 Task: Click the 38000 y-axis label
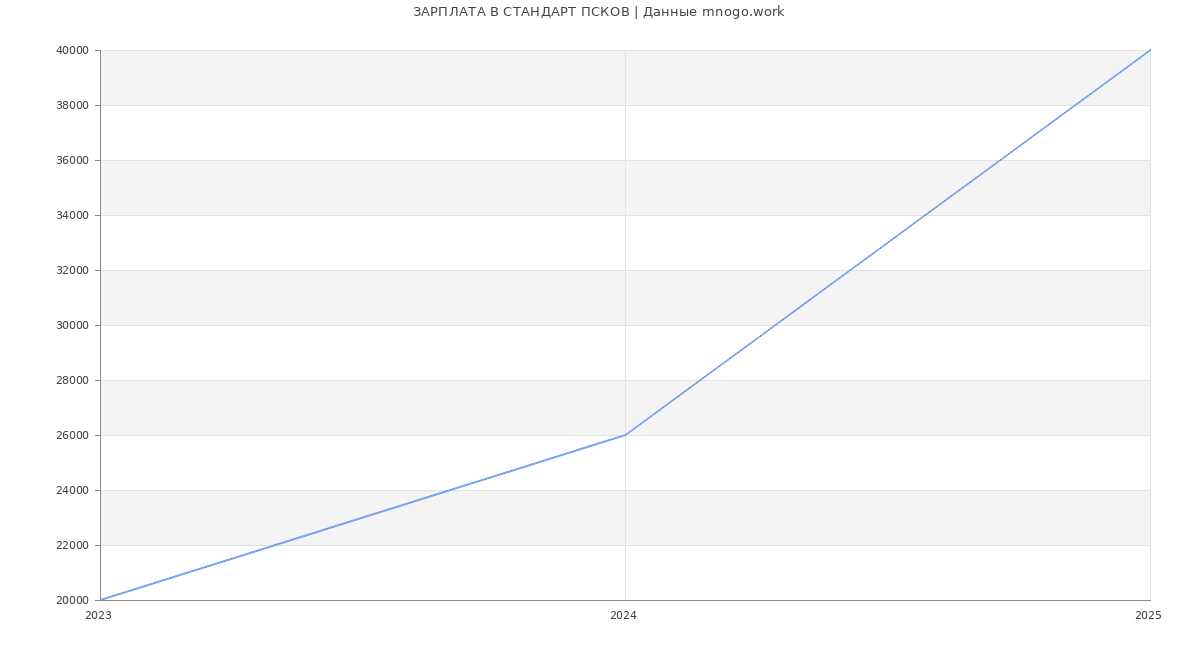click(73, 105)
